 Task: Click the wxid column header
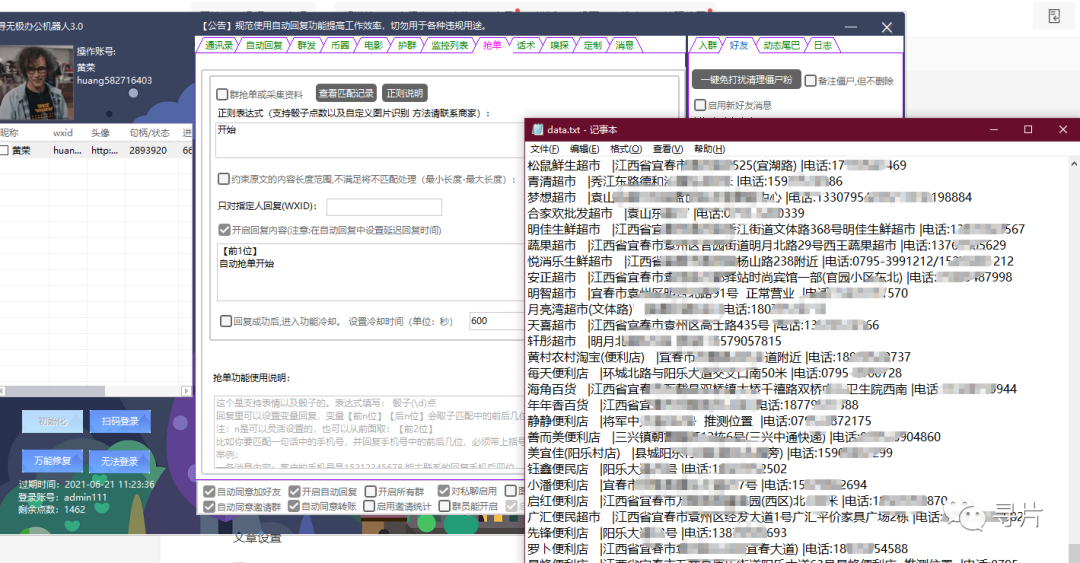pyautogui.click(x=63, y=132)
